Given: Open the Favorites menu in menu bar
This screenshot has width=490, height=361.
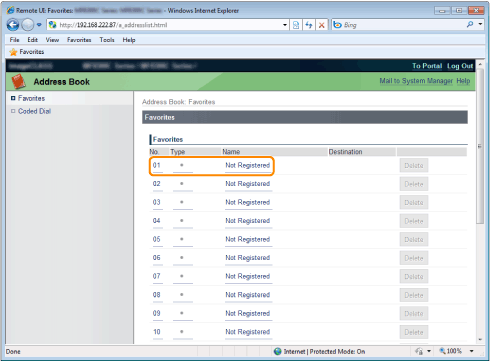Looking at the screenshot, I should click(79, 40).
